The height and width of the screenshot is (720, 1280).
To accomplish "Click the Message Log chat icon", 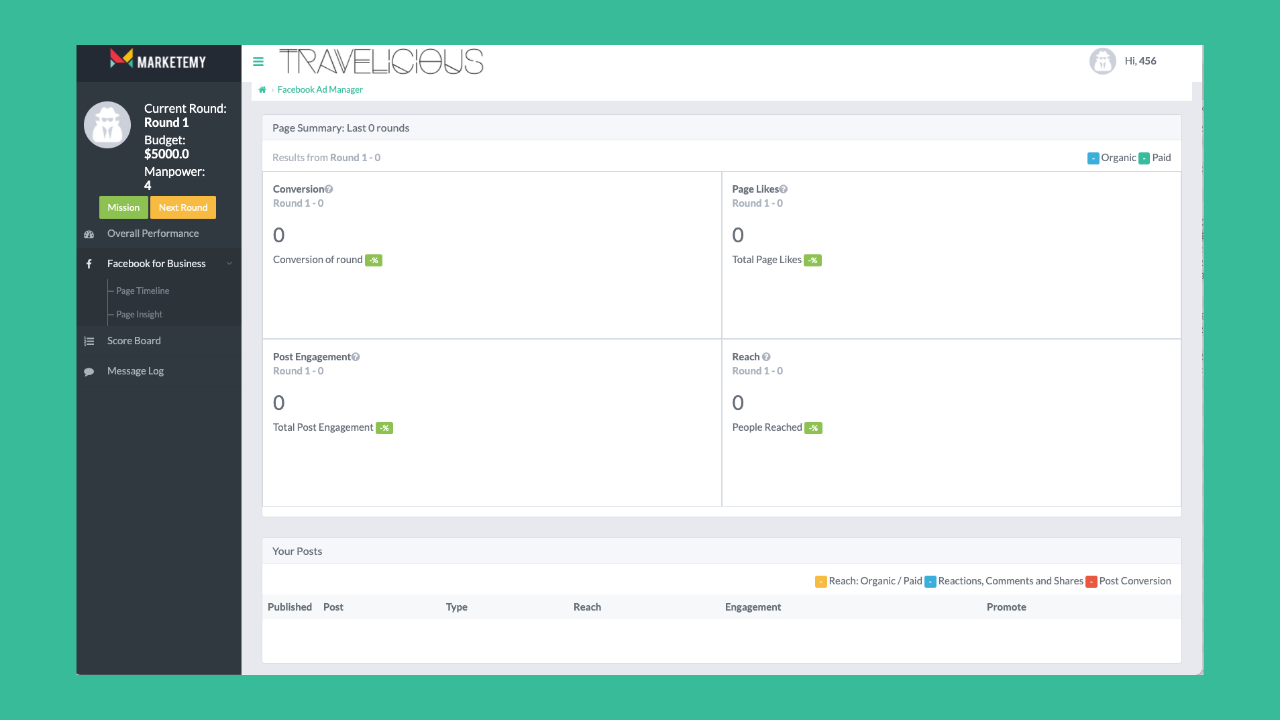I will (x=89, y=371).
